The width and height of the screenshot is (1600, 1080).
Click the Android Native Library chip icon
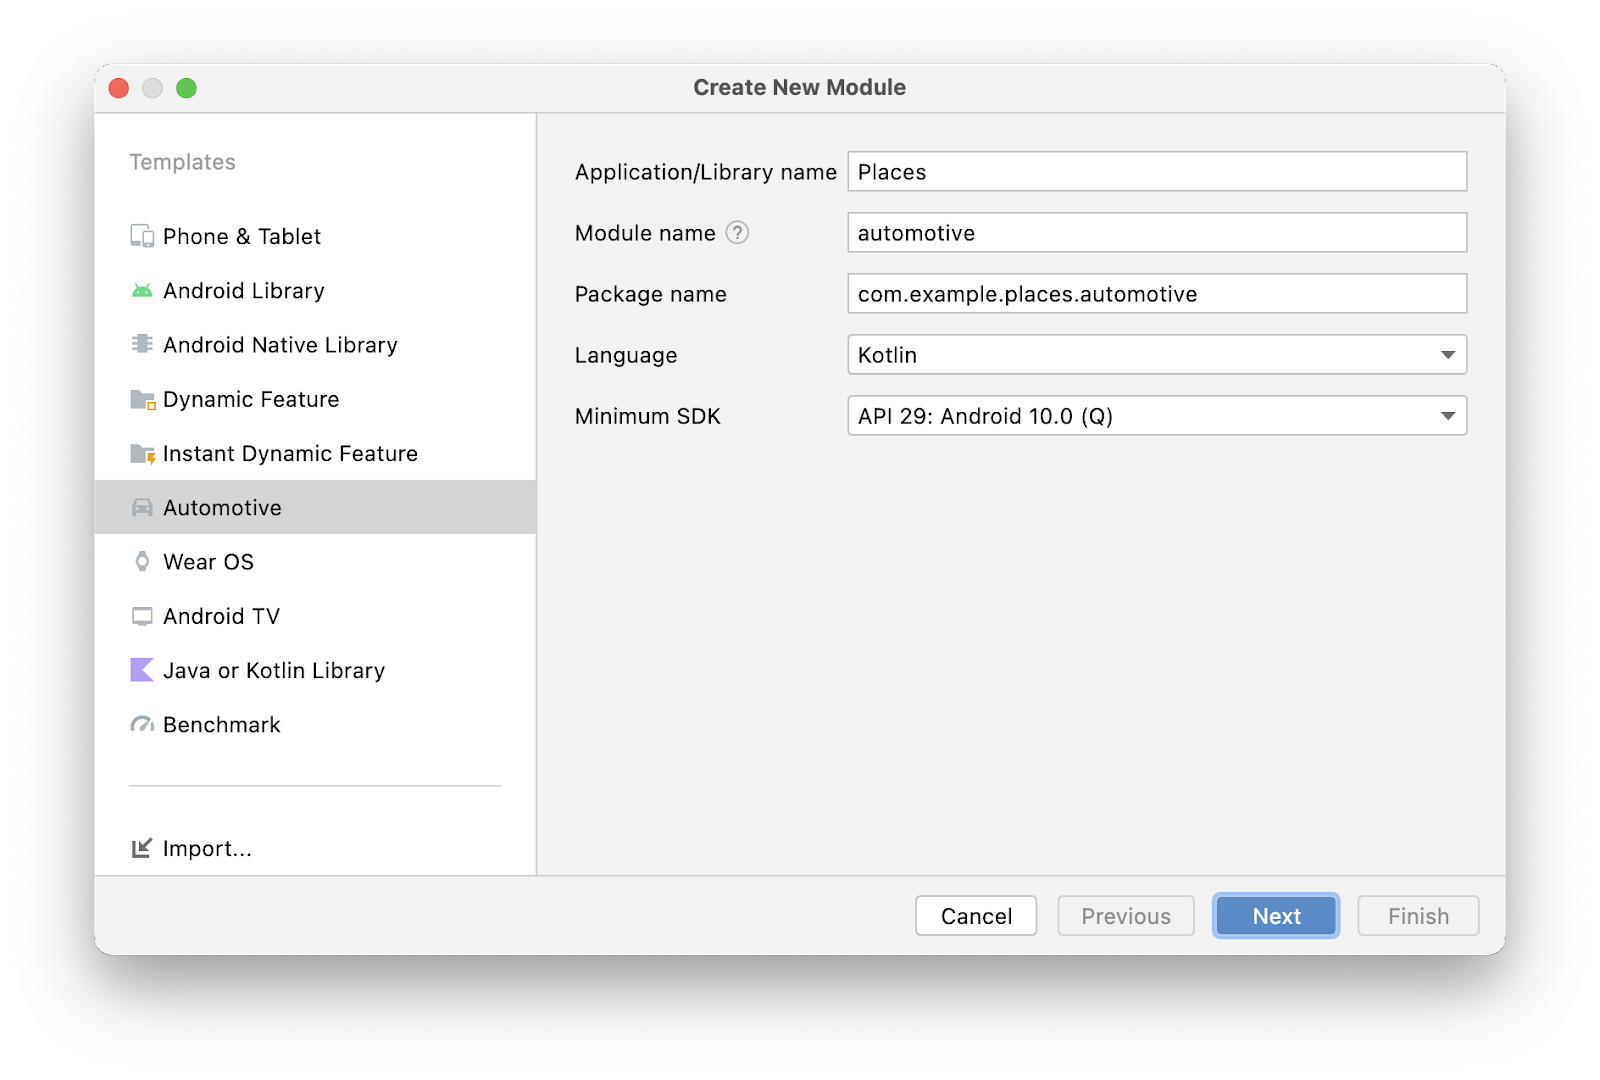point(142,344)
